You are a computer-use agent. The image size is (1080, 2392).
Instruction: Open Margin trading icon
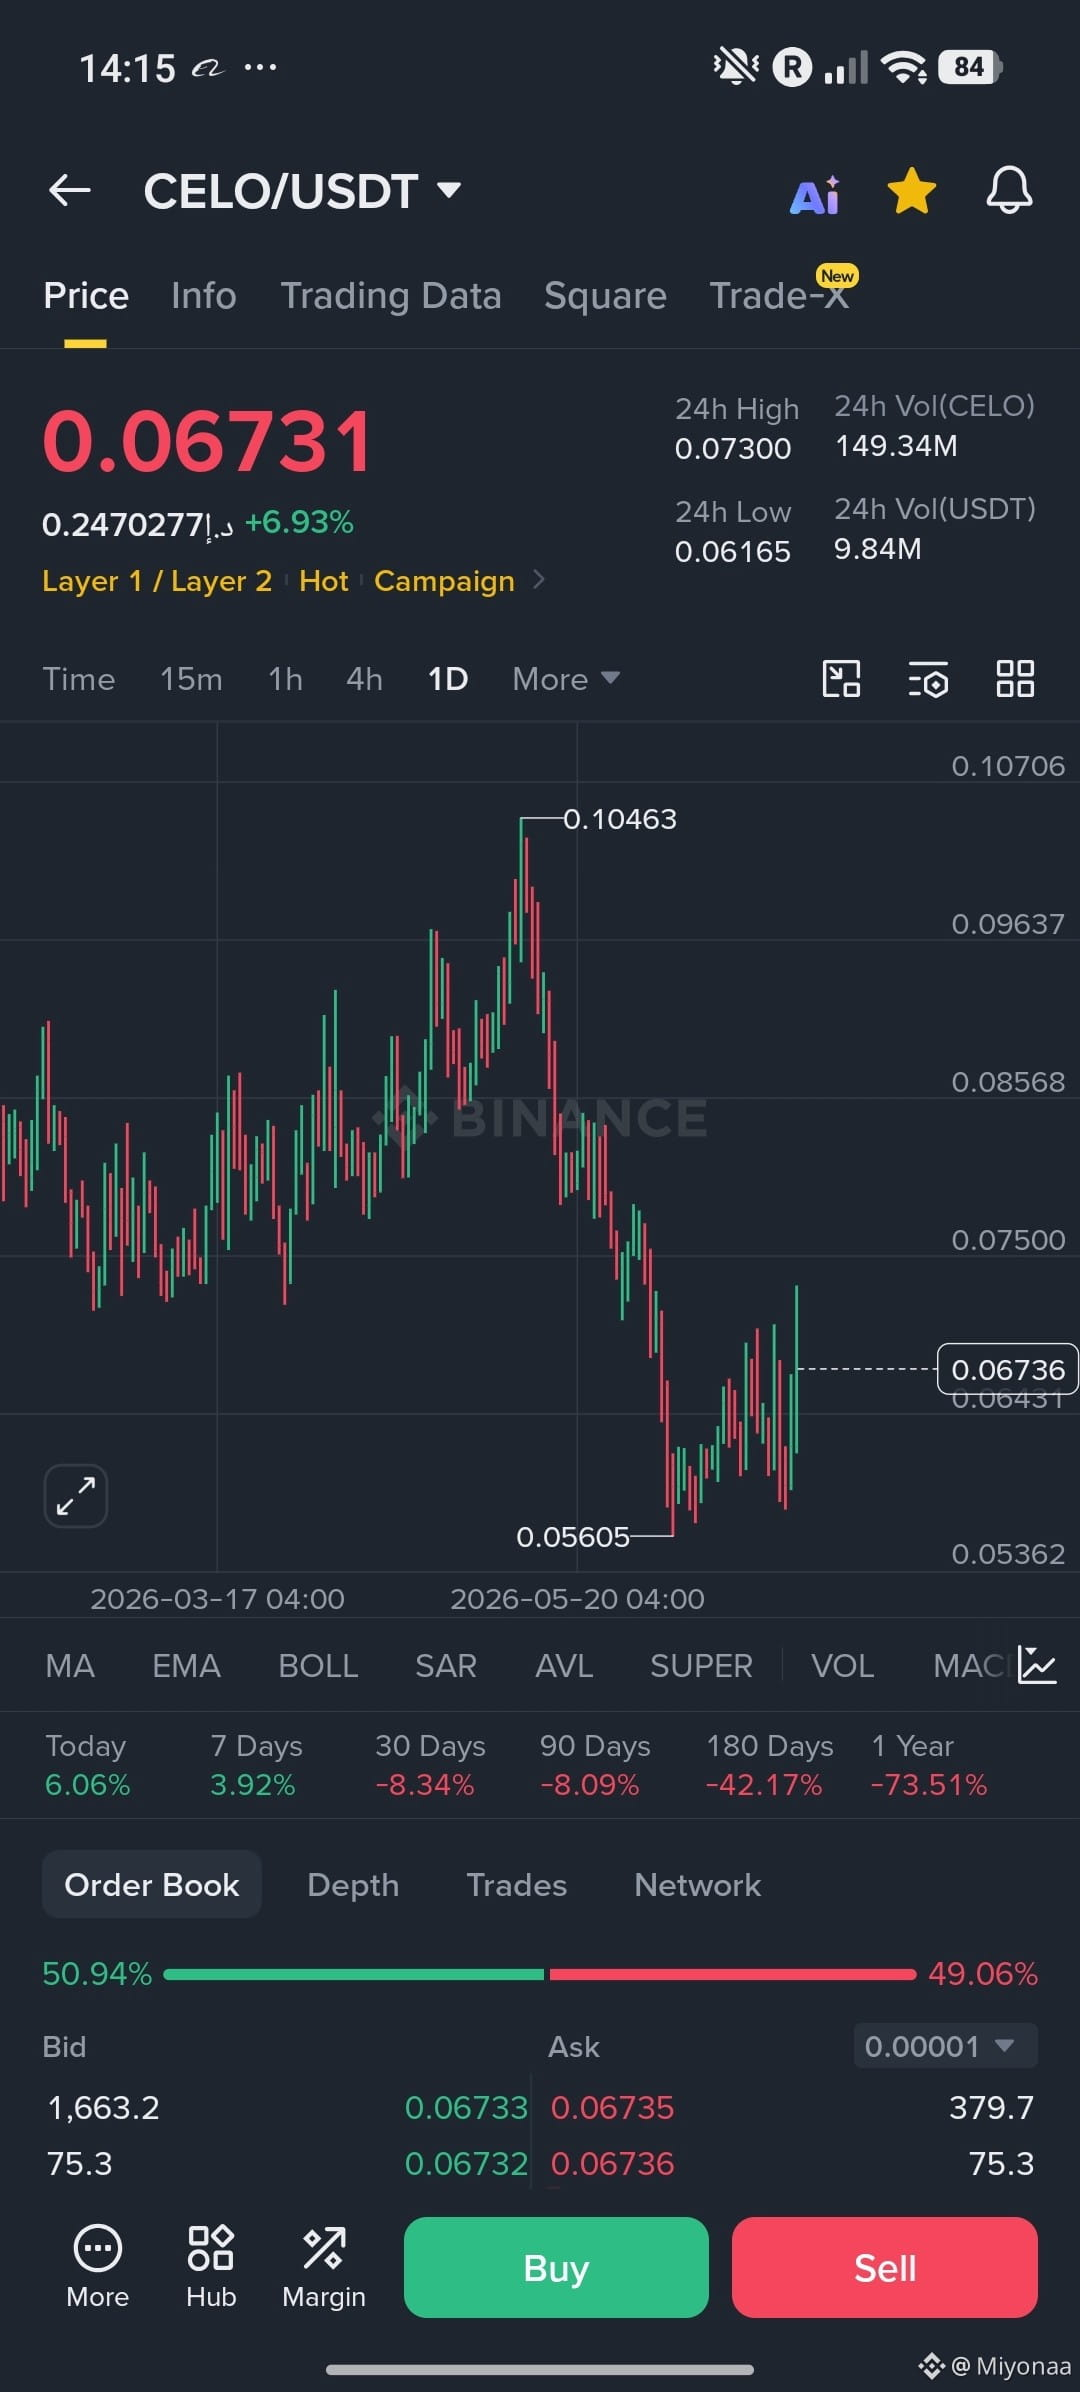(x=324, y=2267)
